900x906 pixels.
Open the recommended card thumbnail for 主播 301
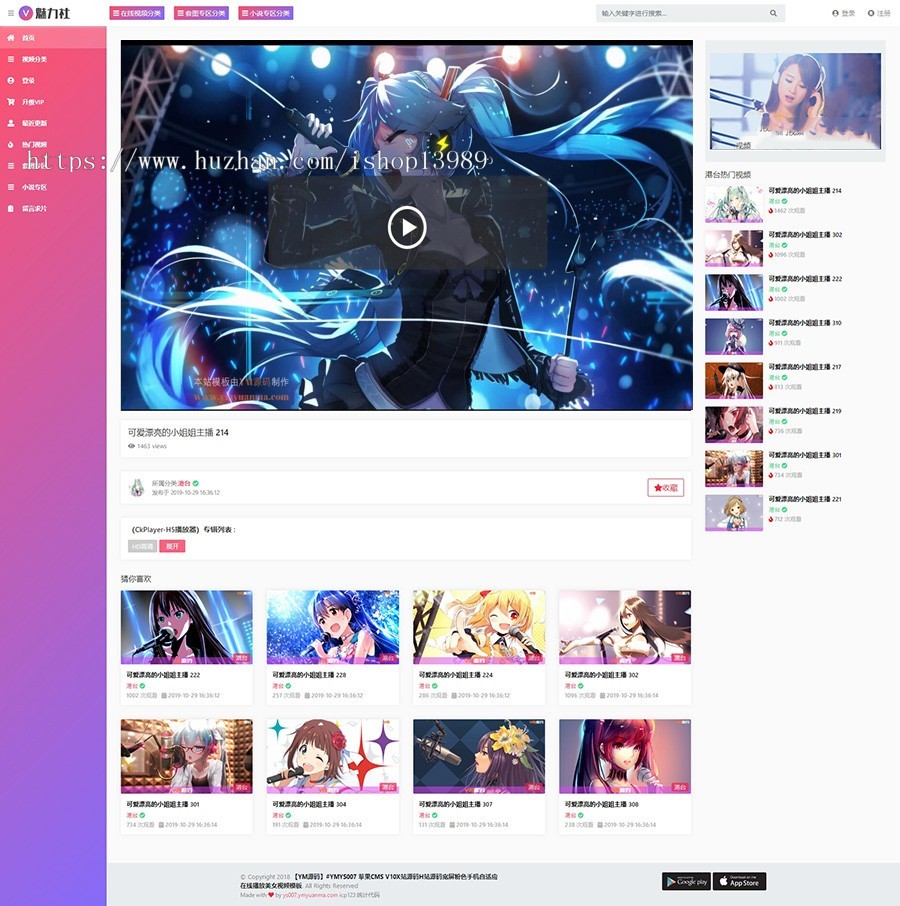pyautogui.click(x=187, y=756)
